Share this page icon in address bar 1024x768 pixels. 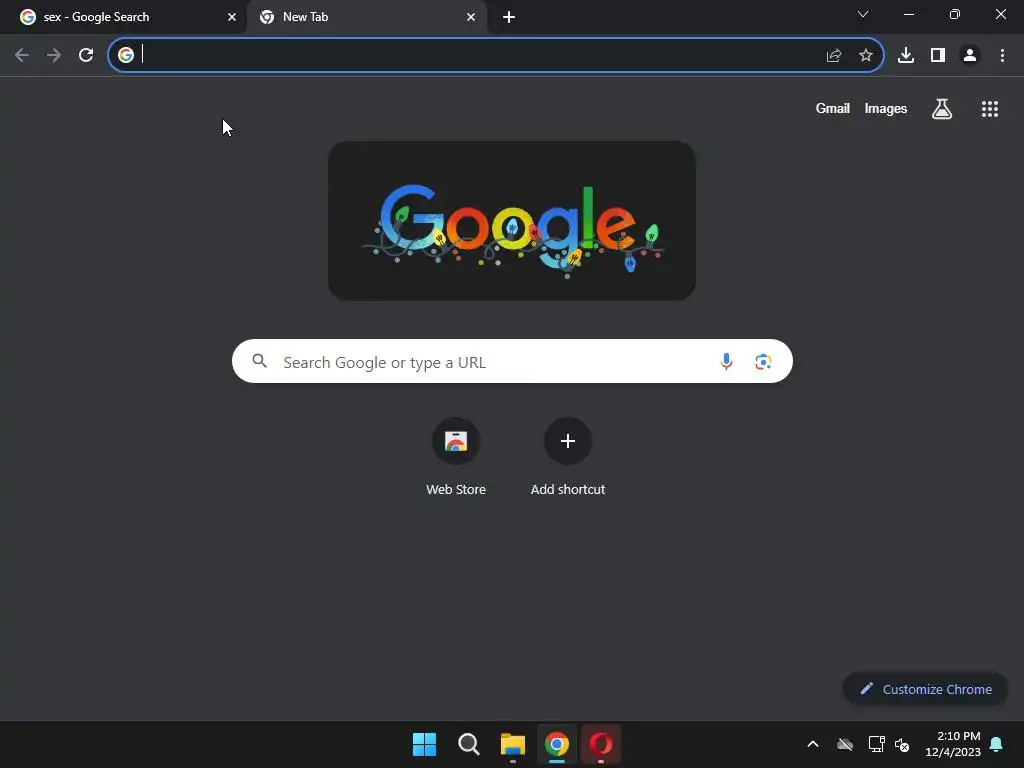pos(833,56)
